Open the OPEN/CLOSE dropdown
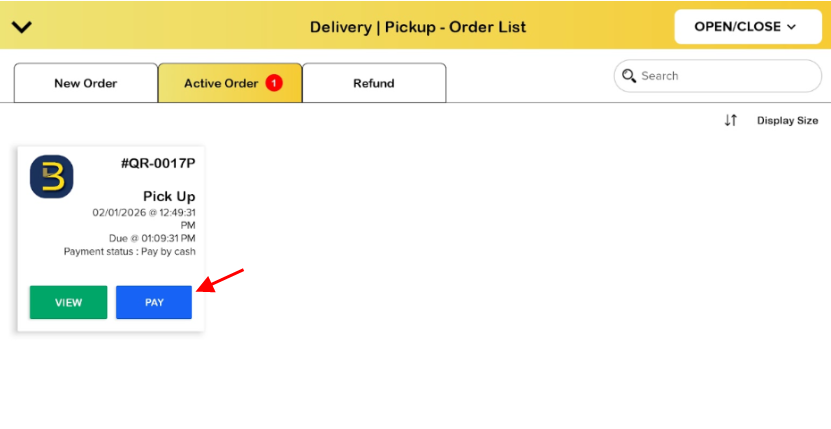The height and width of the screenshot is (429, 831). tap(744, 27)
